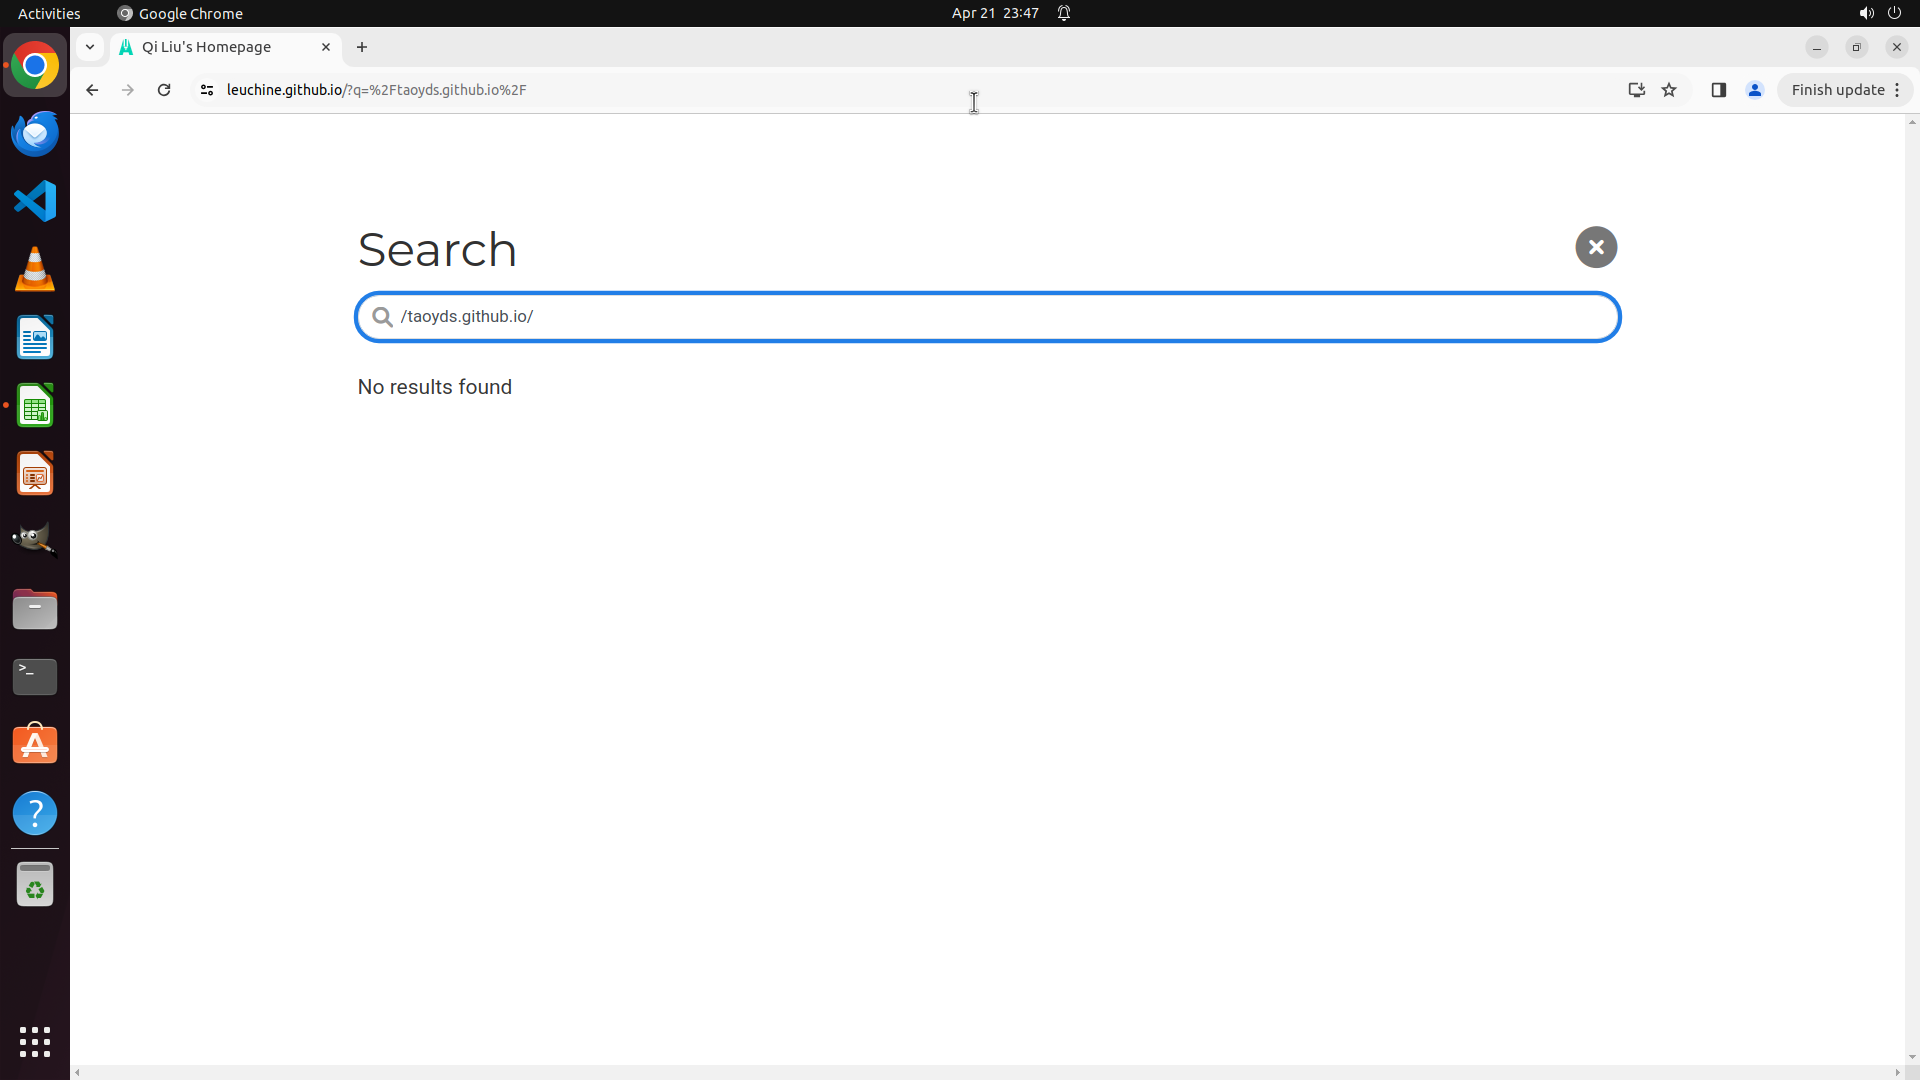Launch Visual Studio Code from the dock
The width and height of the screenshot is (1920, 1080).
(35, 201)
